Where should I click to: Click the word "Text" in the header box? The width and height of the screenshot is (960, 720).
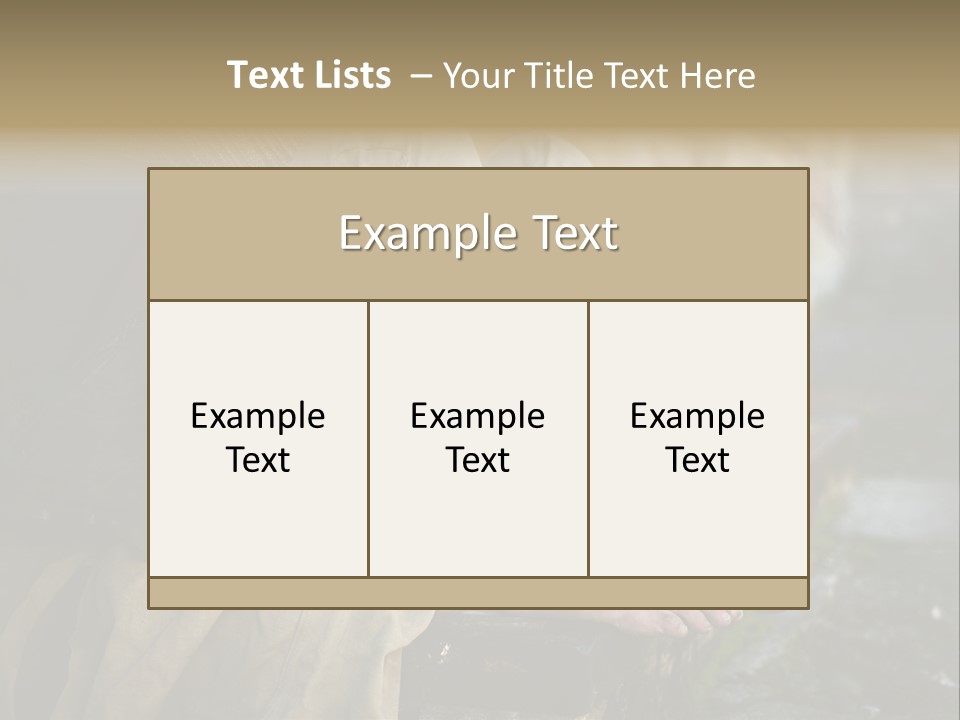coord(576,233)
